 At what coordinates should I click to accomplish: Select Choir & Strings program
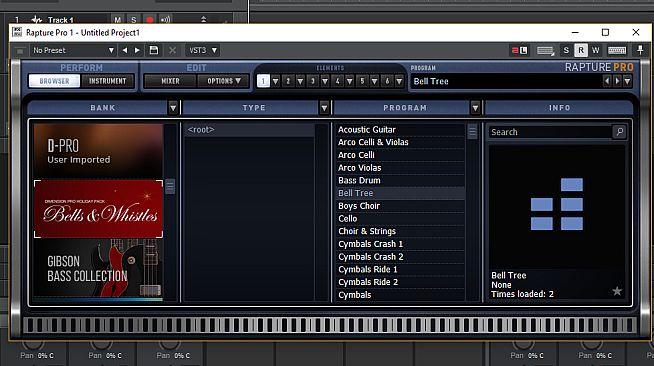(400, 231)
